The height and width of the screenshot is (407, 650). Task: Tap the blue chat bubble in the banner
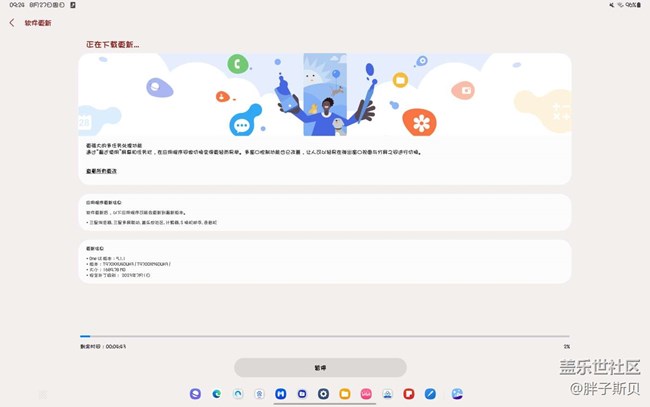point(240,125)
